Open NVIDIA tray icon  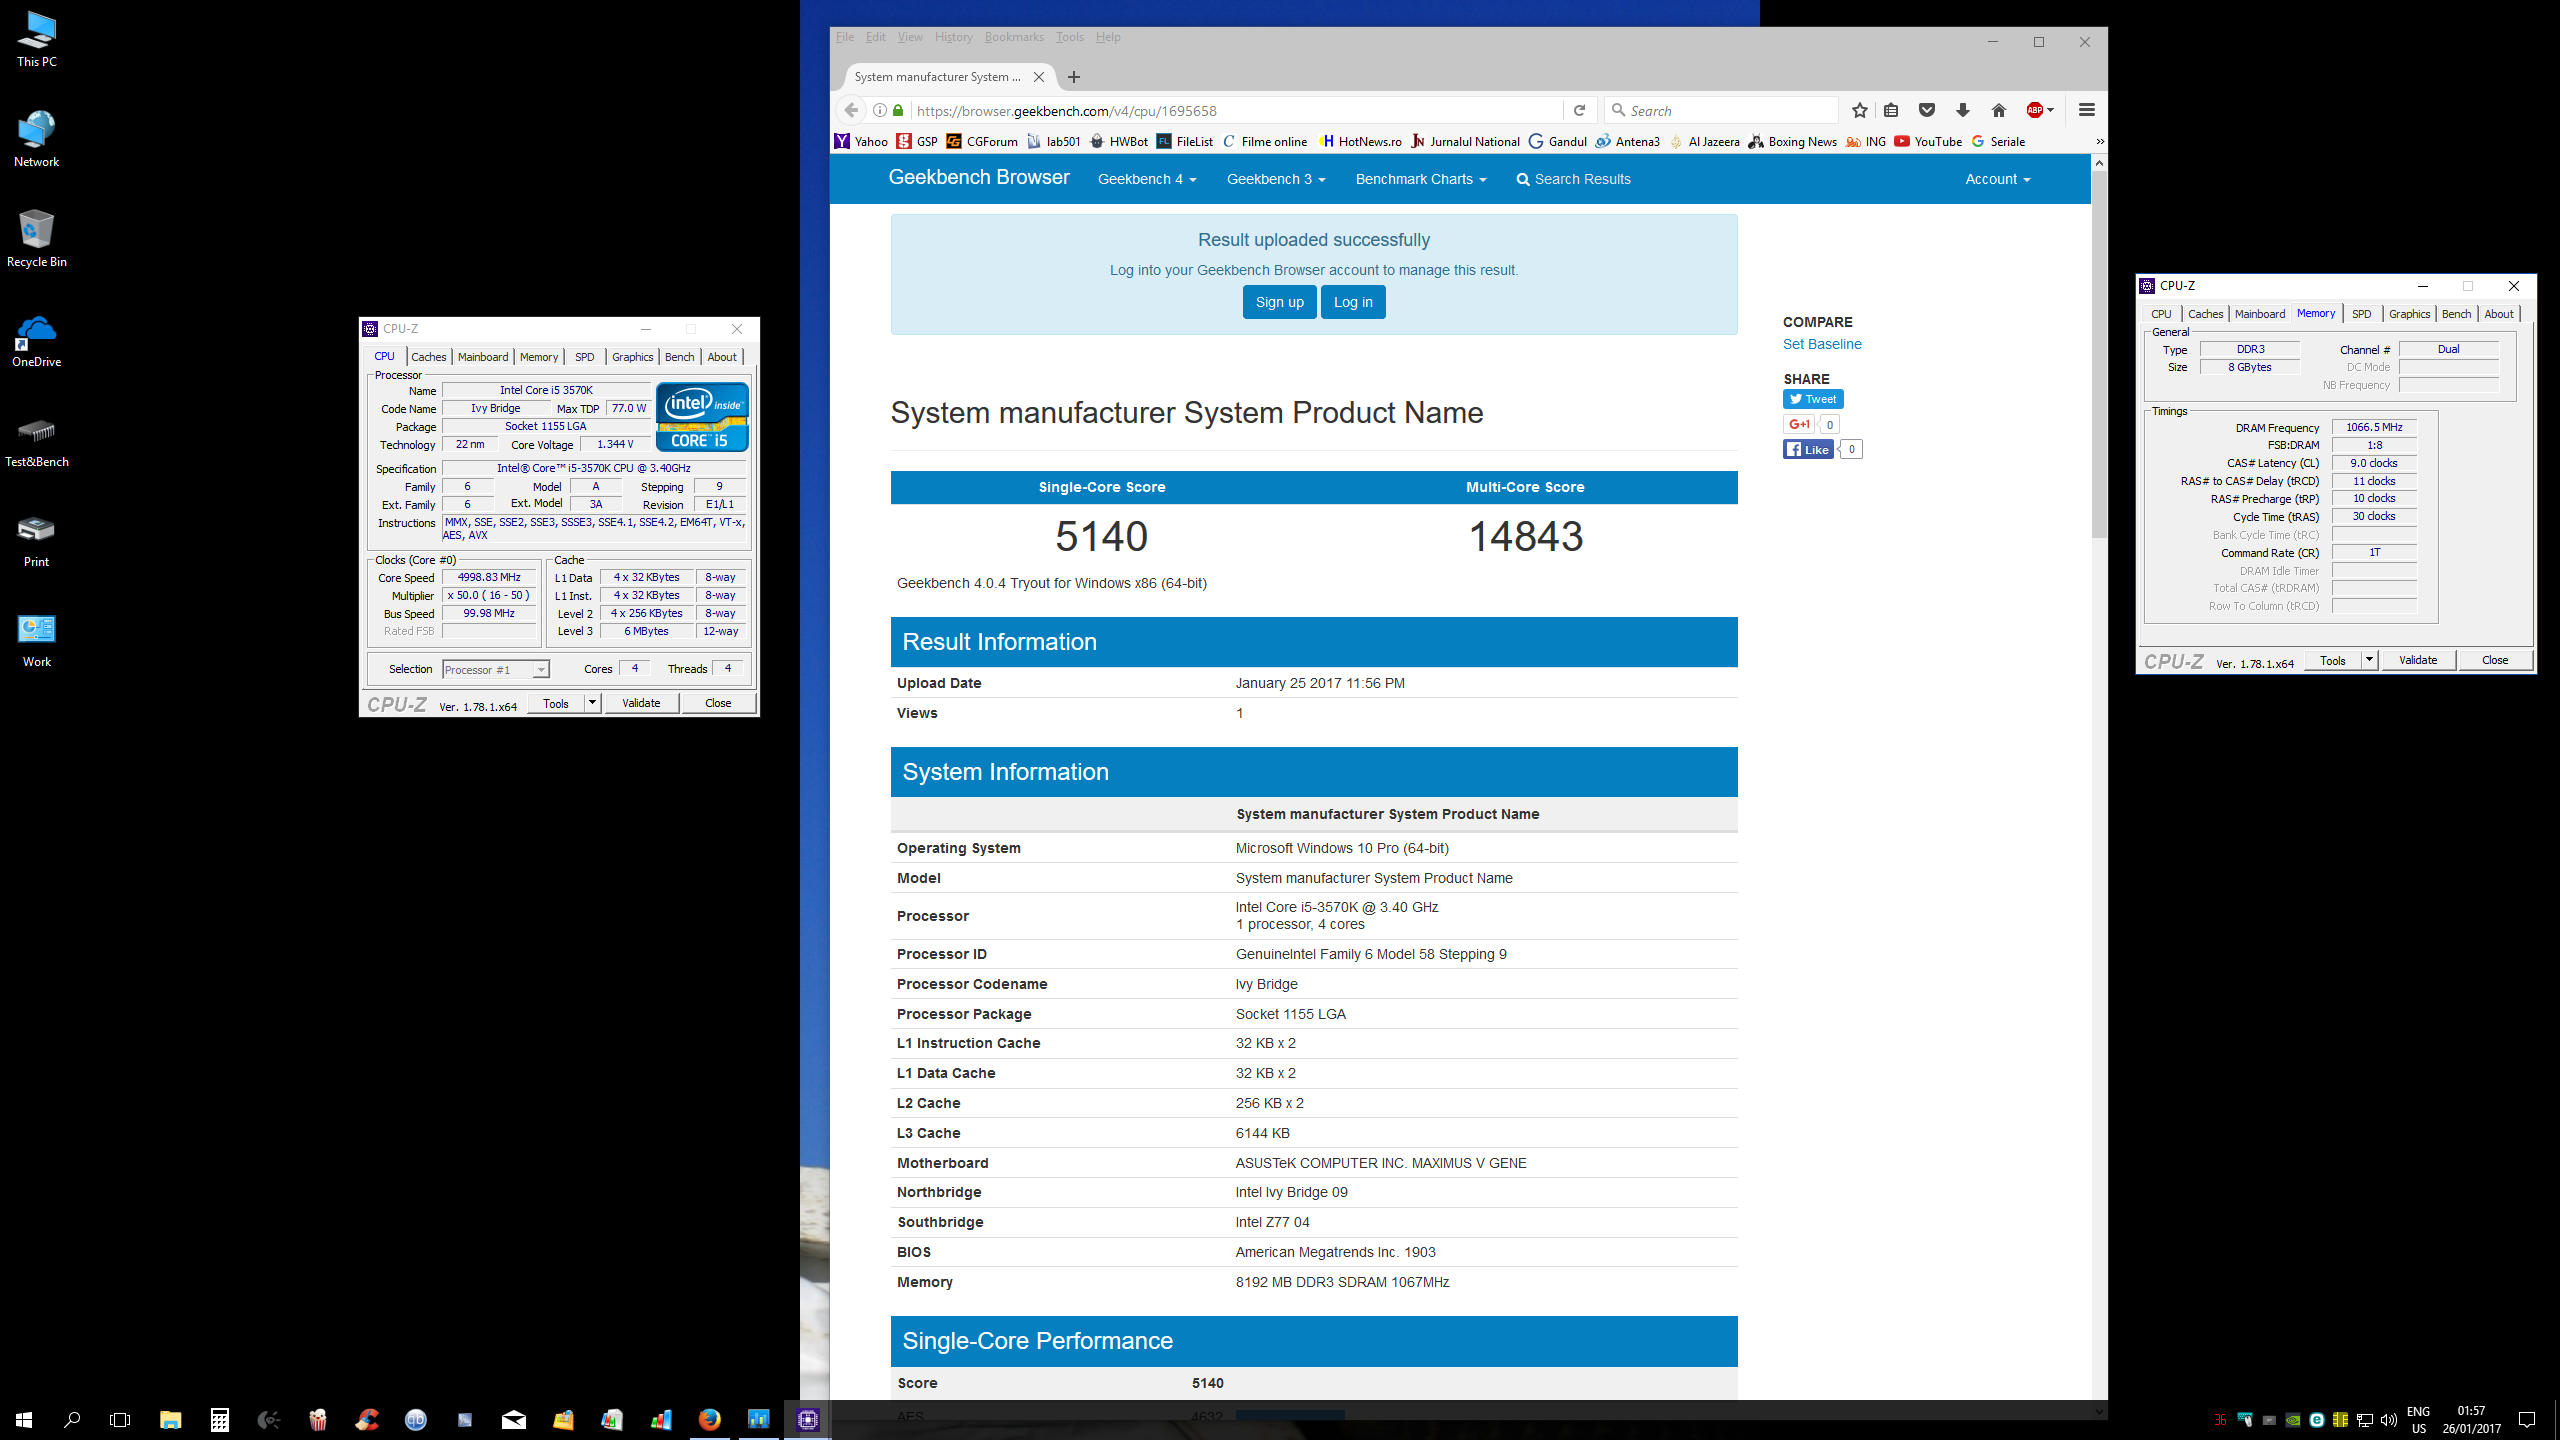coord(2292,1420)
